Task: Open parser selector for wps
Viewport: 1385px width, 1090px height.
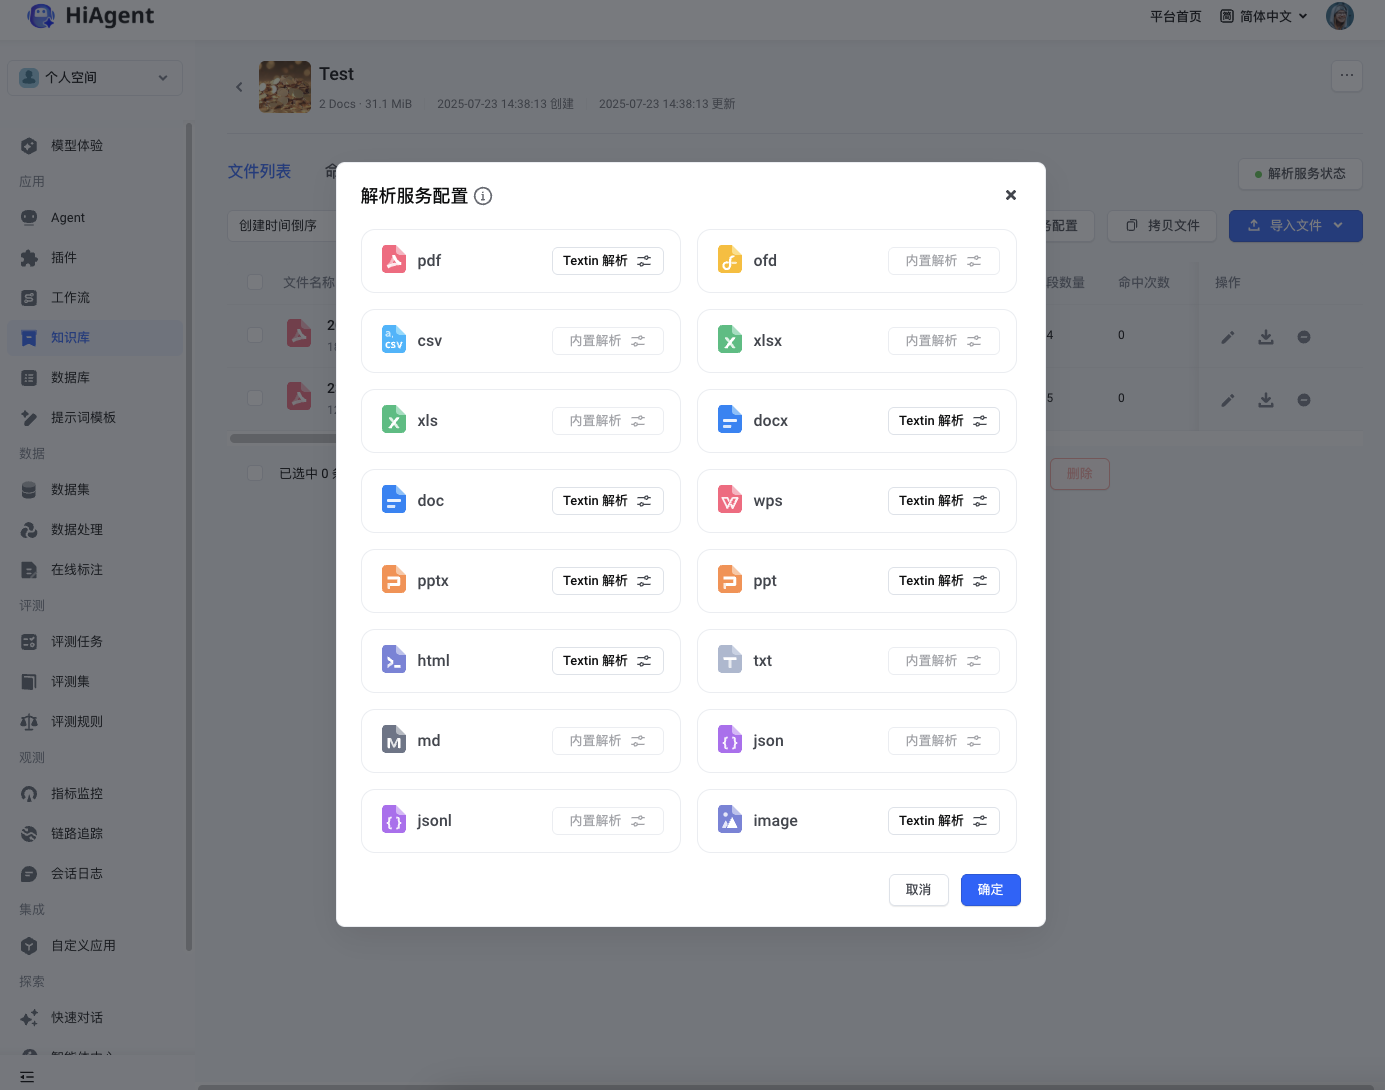Action: pos(944,501)
